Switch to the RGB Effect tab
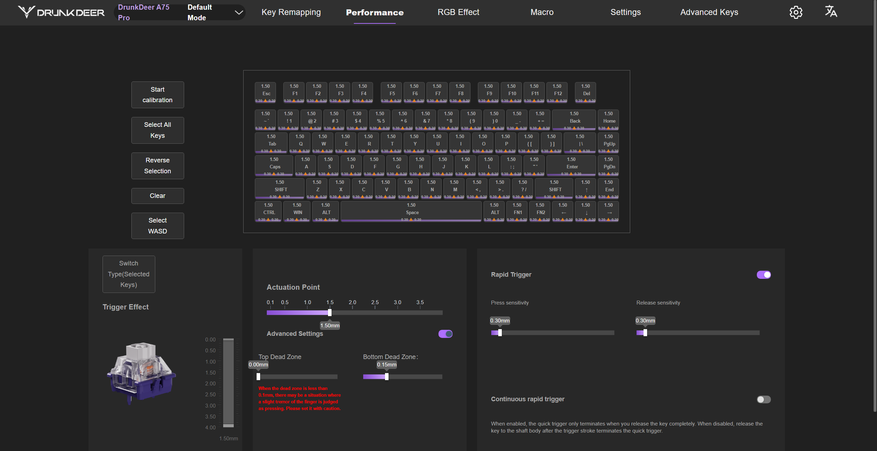The width and height of the screenshot is (877, 451). coord(458,12)
